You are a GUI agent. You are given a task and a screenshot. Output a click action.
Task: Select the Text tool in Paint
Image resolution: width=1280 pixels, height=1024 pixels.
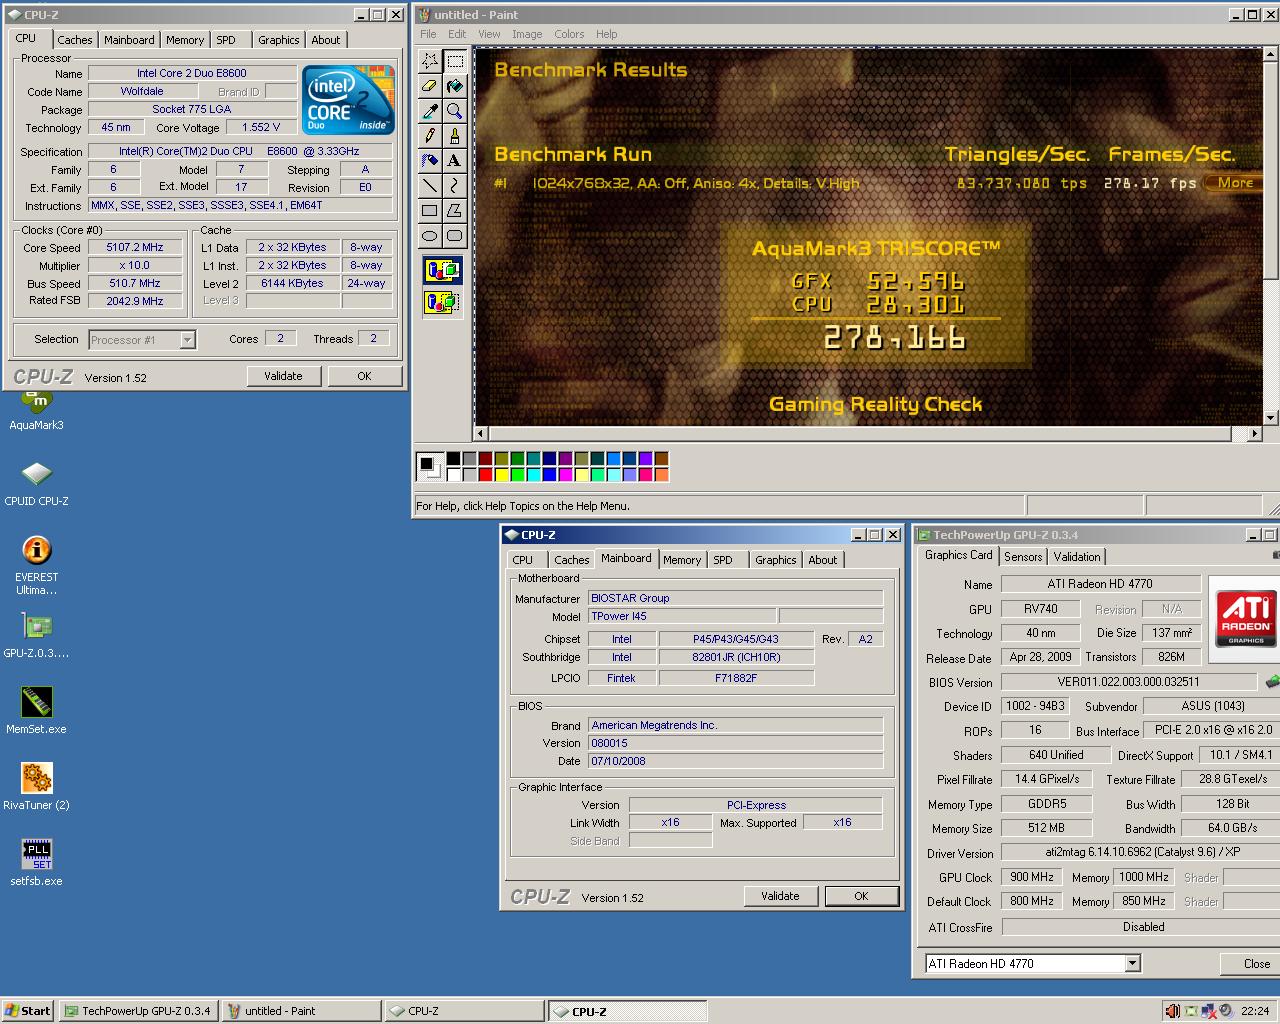point(454,160)
